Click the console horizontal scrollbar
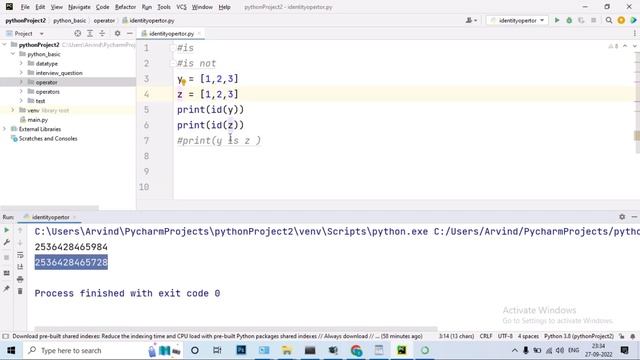Viewport: 640px width, 360px height. click(236, 329)
